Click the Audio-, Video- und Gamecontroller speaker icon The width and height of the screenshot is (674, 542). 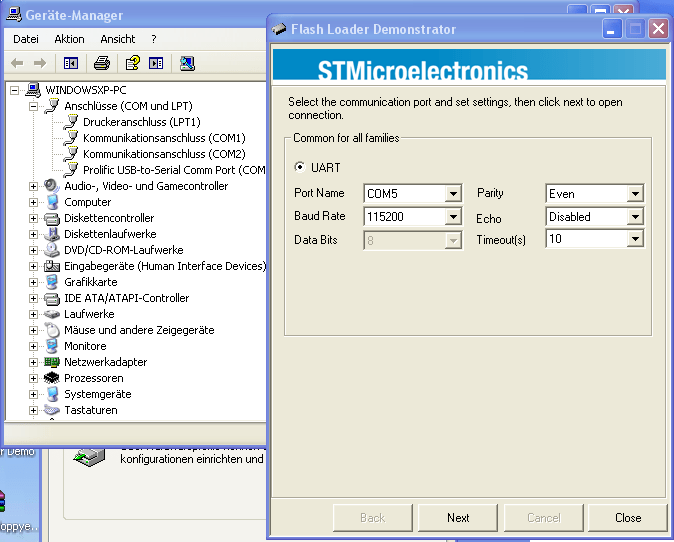52,186
